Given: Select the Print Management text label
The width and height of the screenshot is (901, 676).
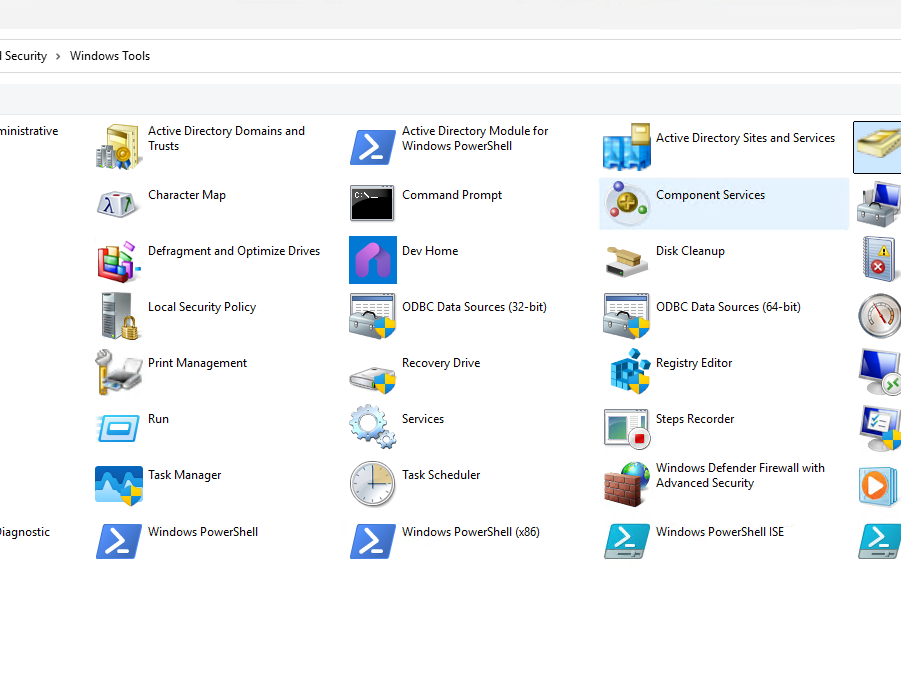Looking at the screenshot, I should click(x=197, y=363).
